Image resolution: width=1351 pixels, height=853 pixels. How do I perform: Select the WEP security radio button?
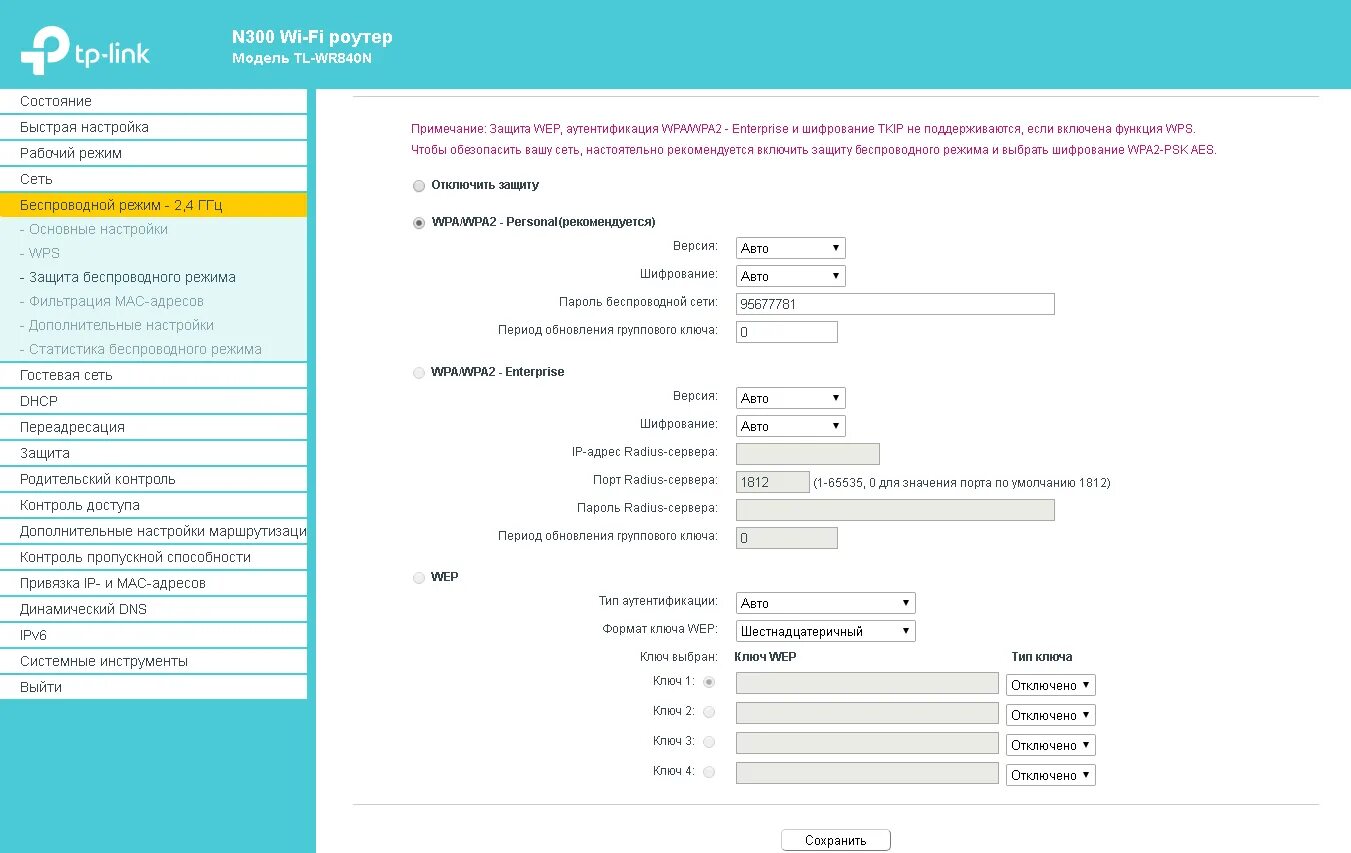coord(418,578)
